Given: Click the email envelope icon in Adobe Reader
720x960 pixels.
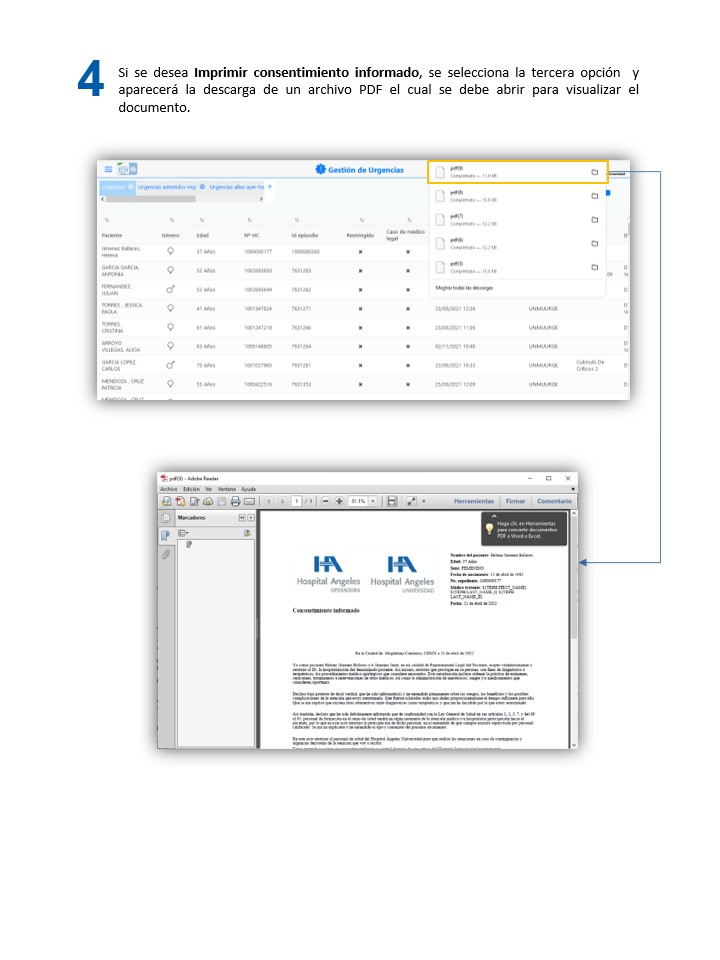Looking at the screenshot, I should pos(249,501).
